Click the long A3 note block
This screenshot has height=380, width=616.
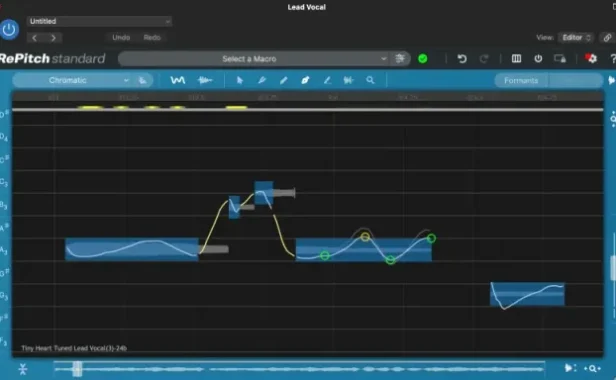point(132,249)
